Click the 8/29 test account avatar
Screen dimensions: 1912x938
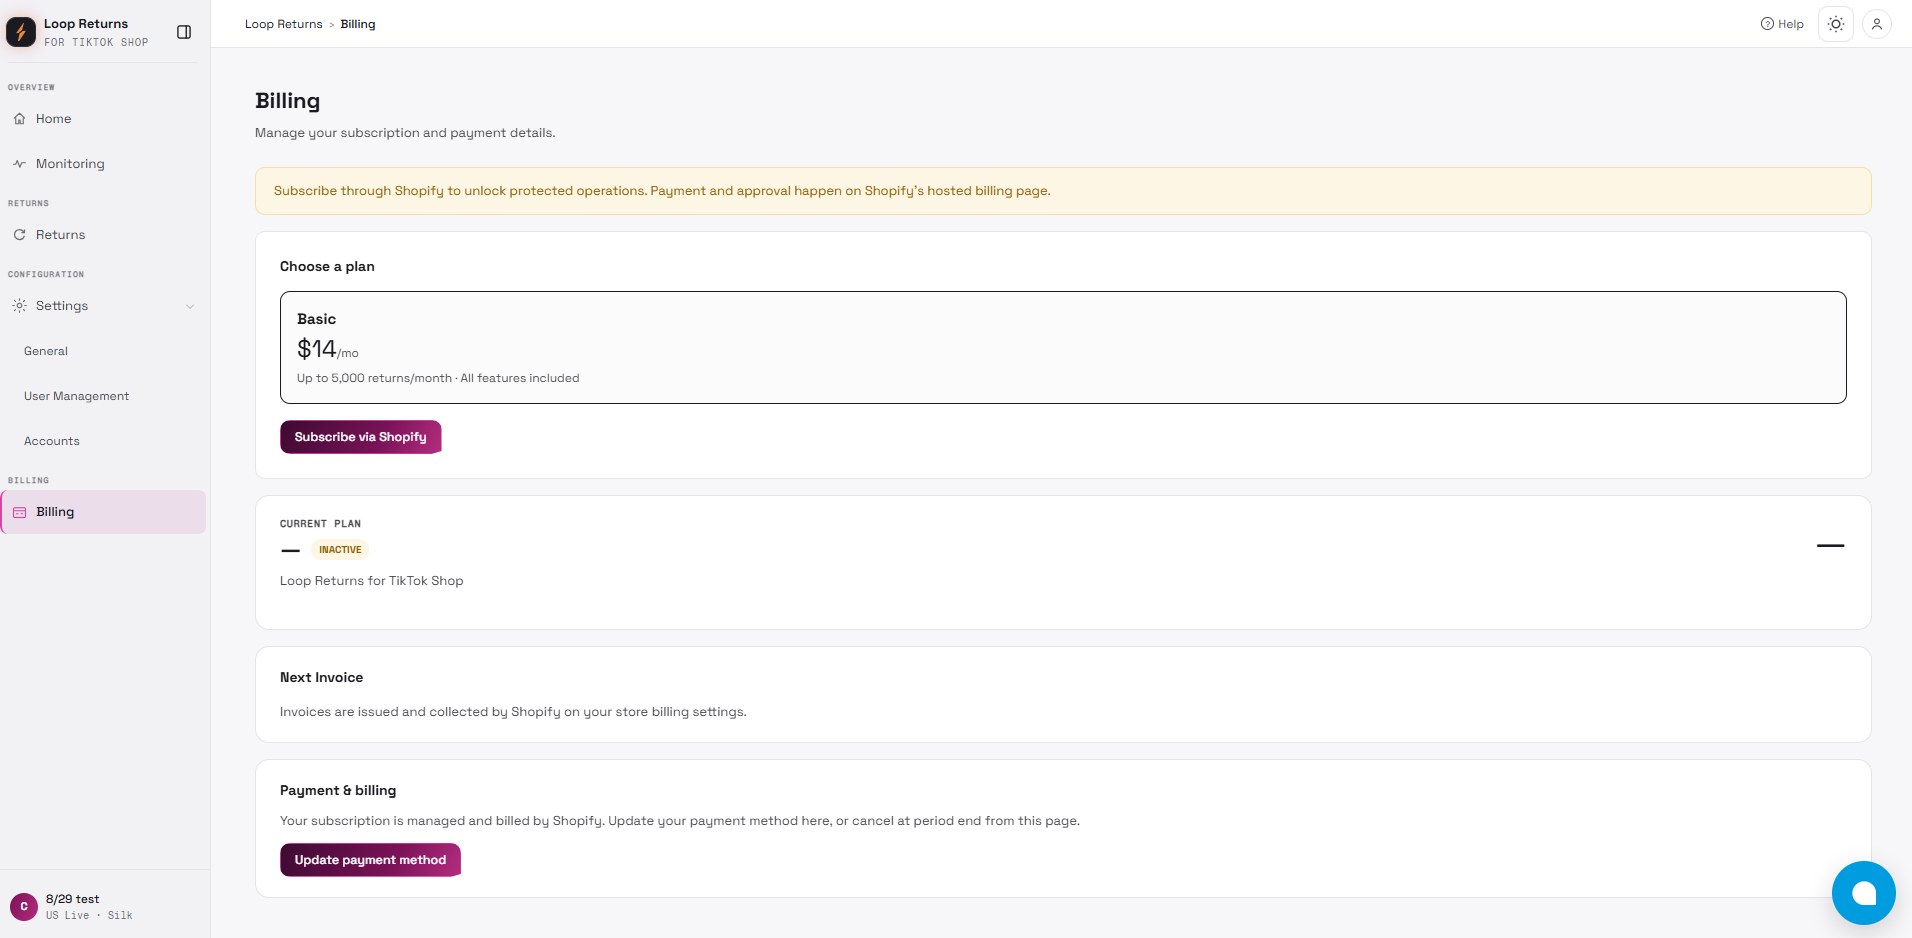click(24, 906)
